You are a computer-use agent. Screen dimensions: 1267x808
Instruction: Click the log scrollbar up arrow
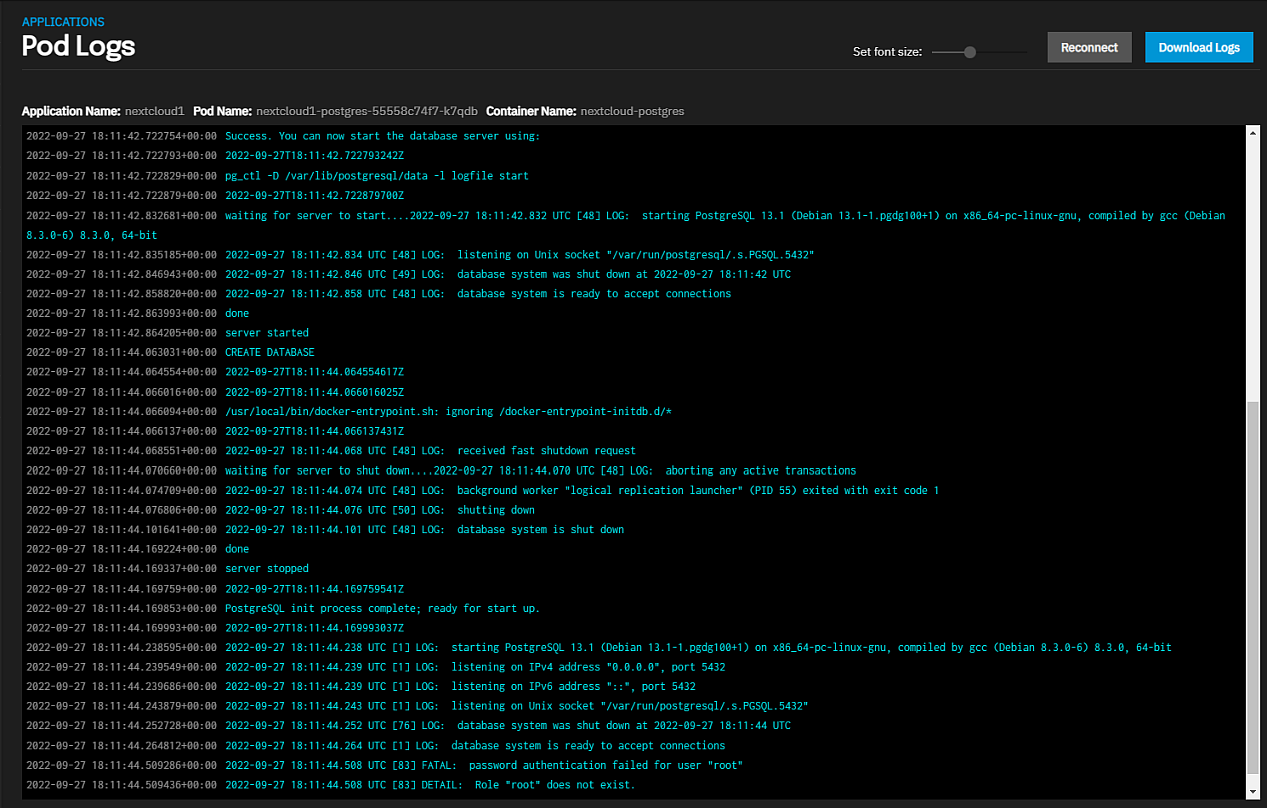coord(1253,133)
